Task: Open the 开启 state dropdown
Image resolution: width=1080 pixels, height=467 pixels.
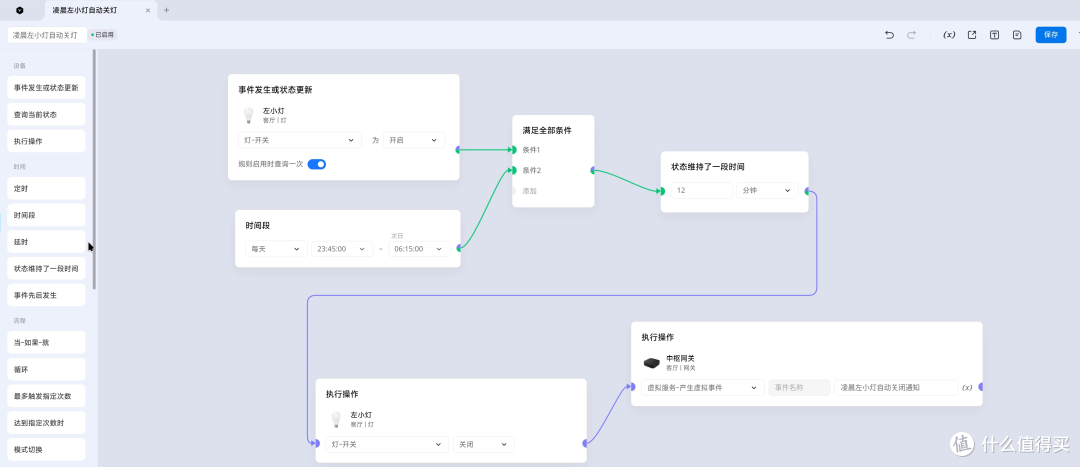Action: point(414,140)
